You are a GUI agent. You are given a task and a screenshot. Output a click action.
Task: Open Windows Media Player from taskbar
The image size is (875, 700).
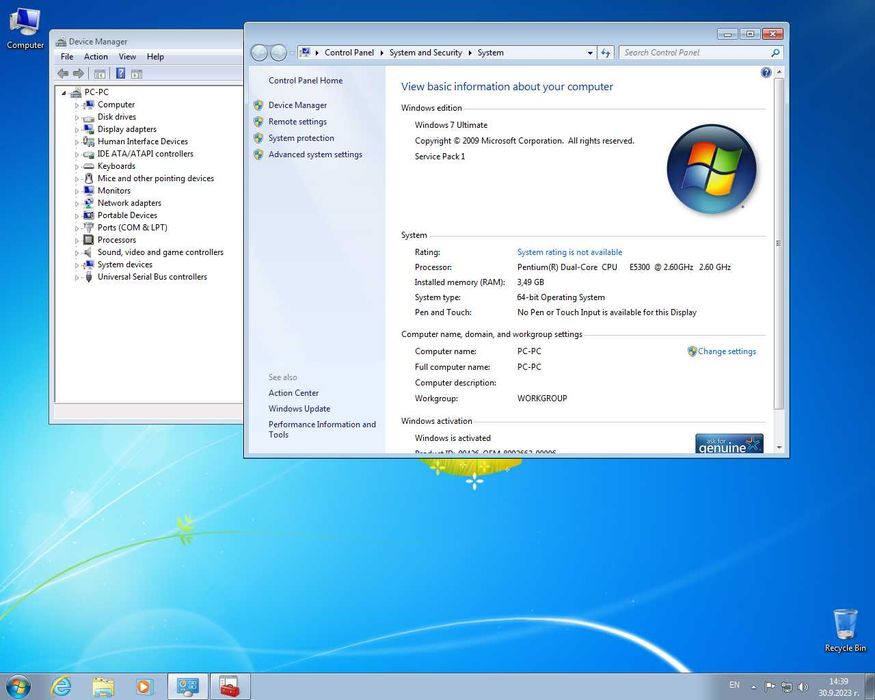pyautogui.click(x=144, y=686)
